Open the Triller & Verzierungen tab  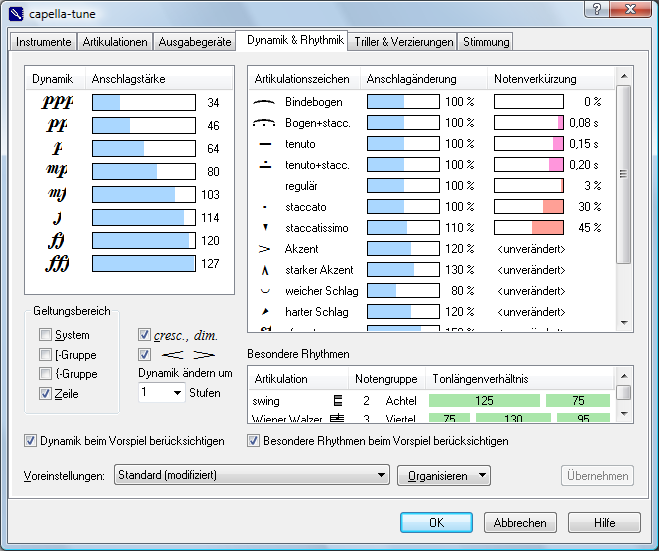point(403,42)
